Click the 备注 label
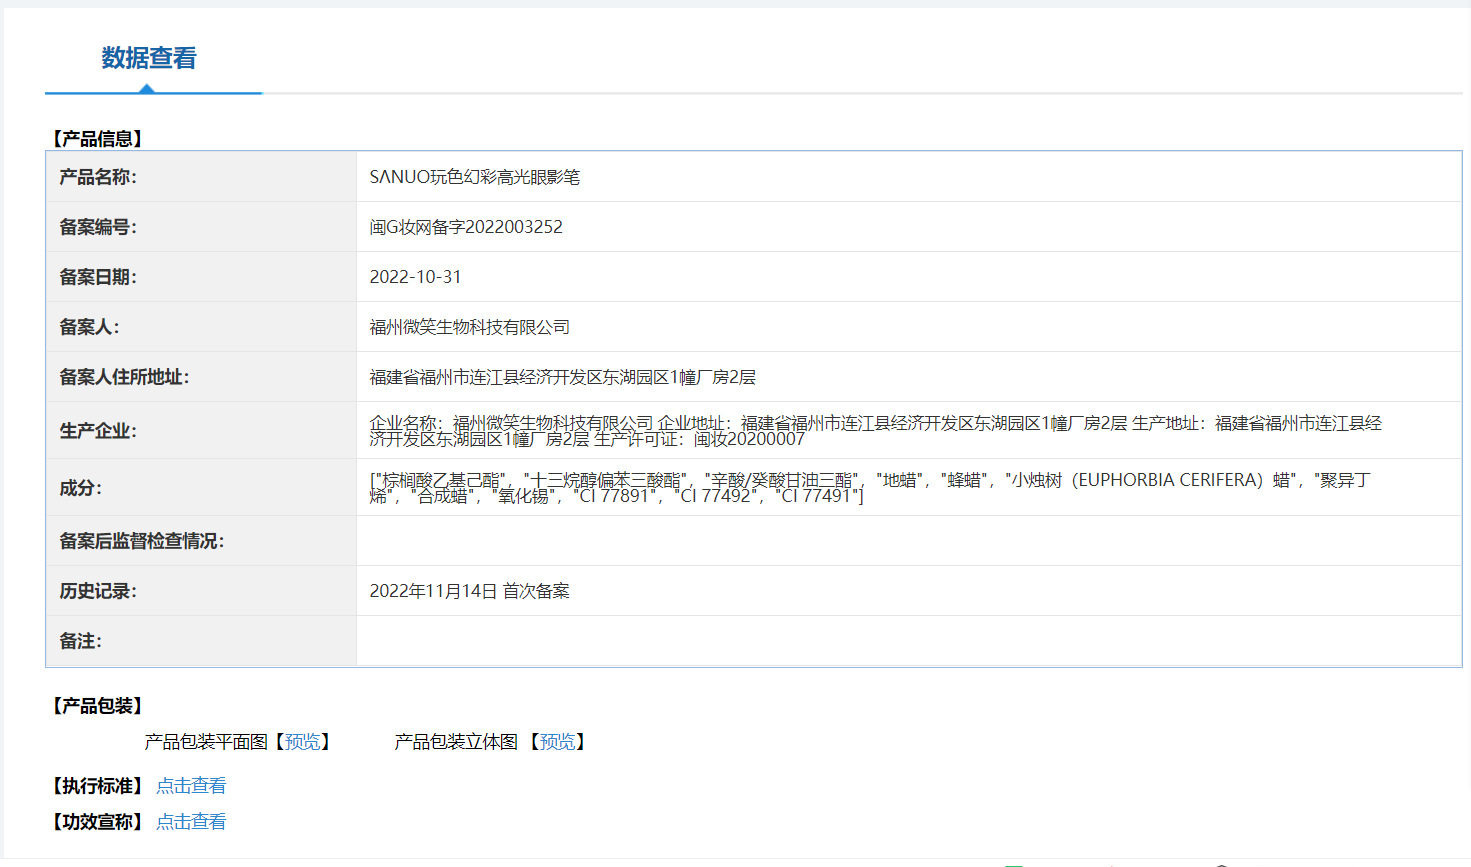 [80, 641]
